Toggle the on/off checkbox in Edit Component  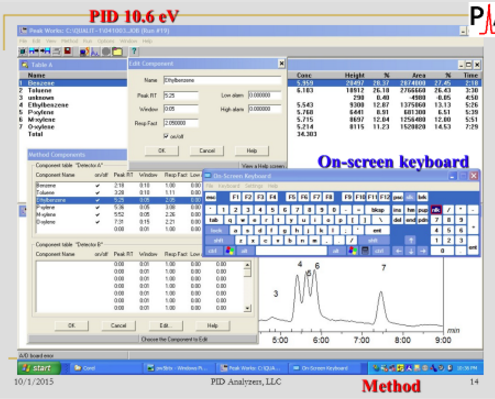click(166, 136)
